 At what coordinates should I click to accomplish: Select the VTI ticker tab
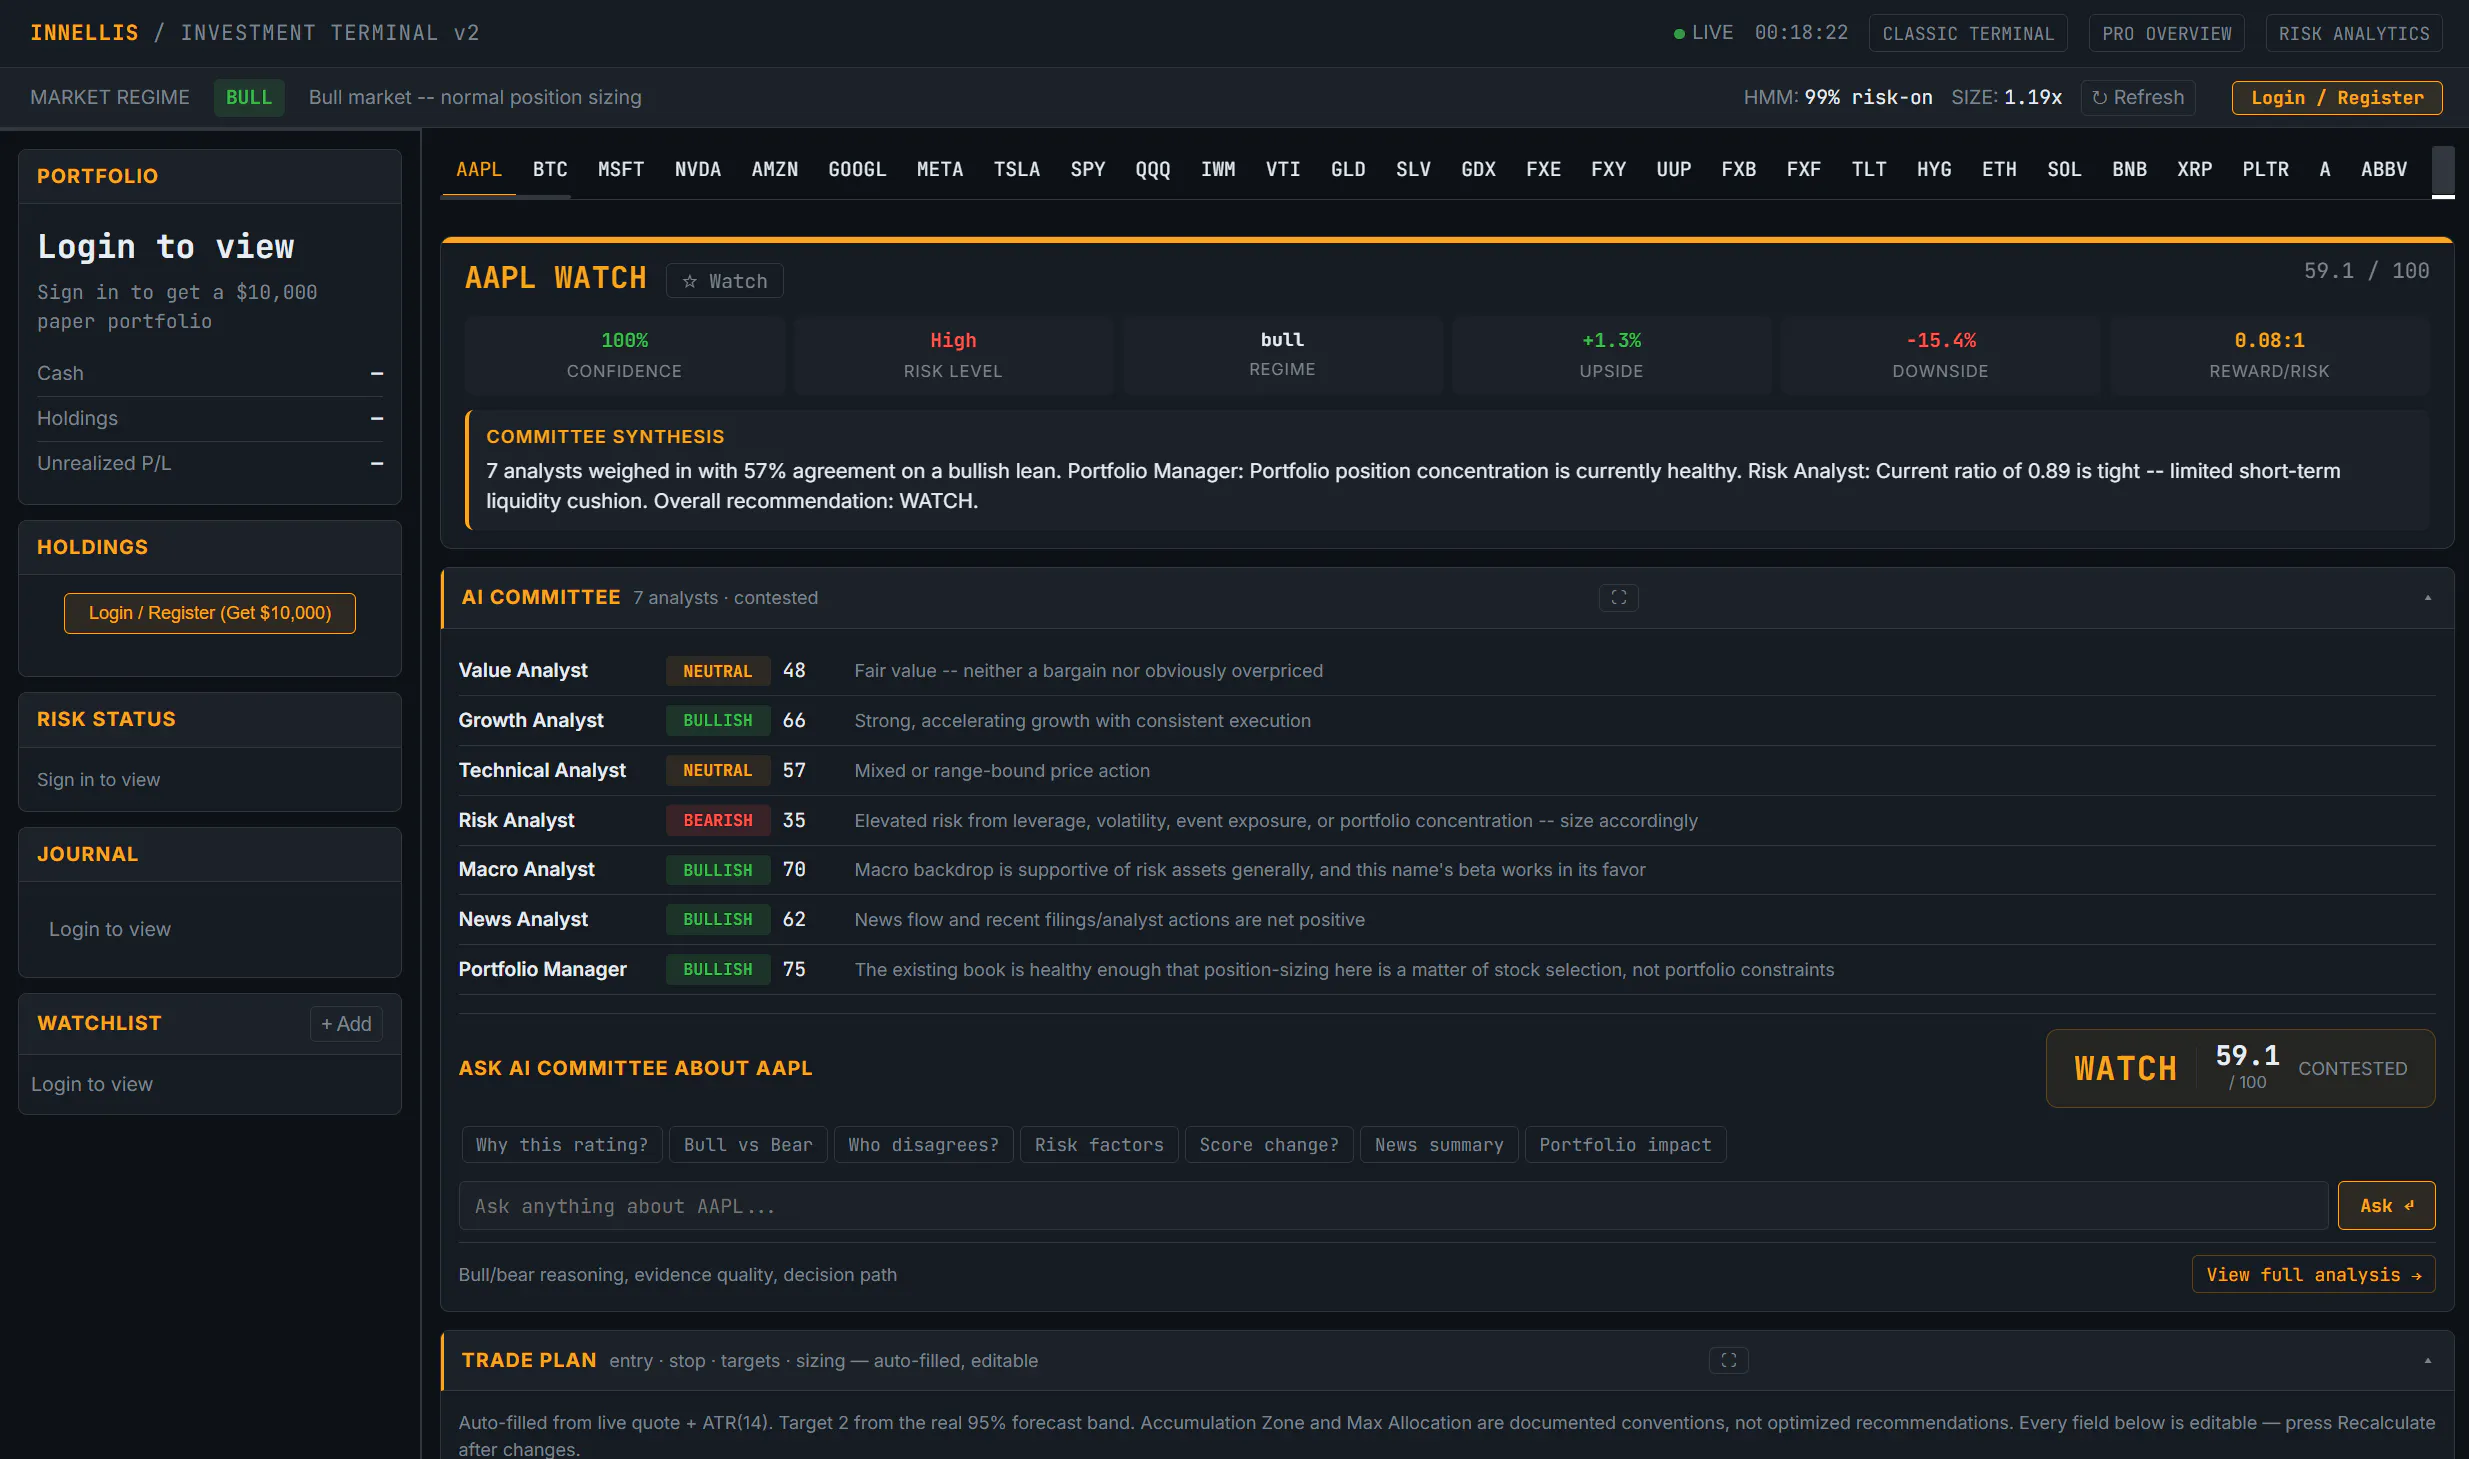pos(1283,170)
